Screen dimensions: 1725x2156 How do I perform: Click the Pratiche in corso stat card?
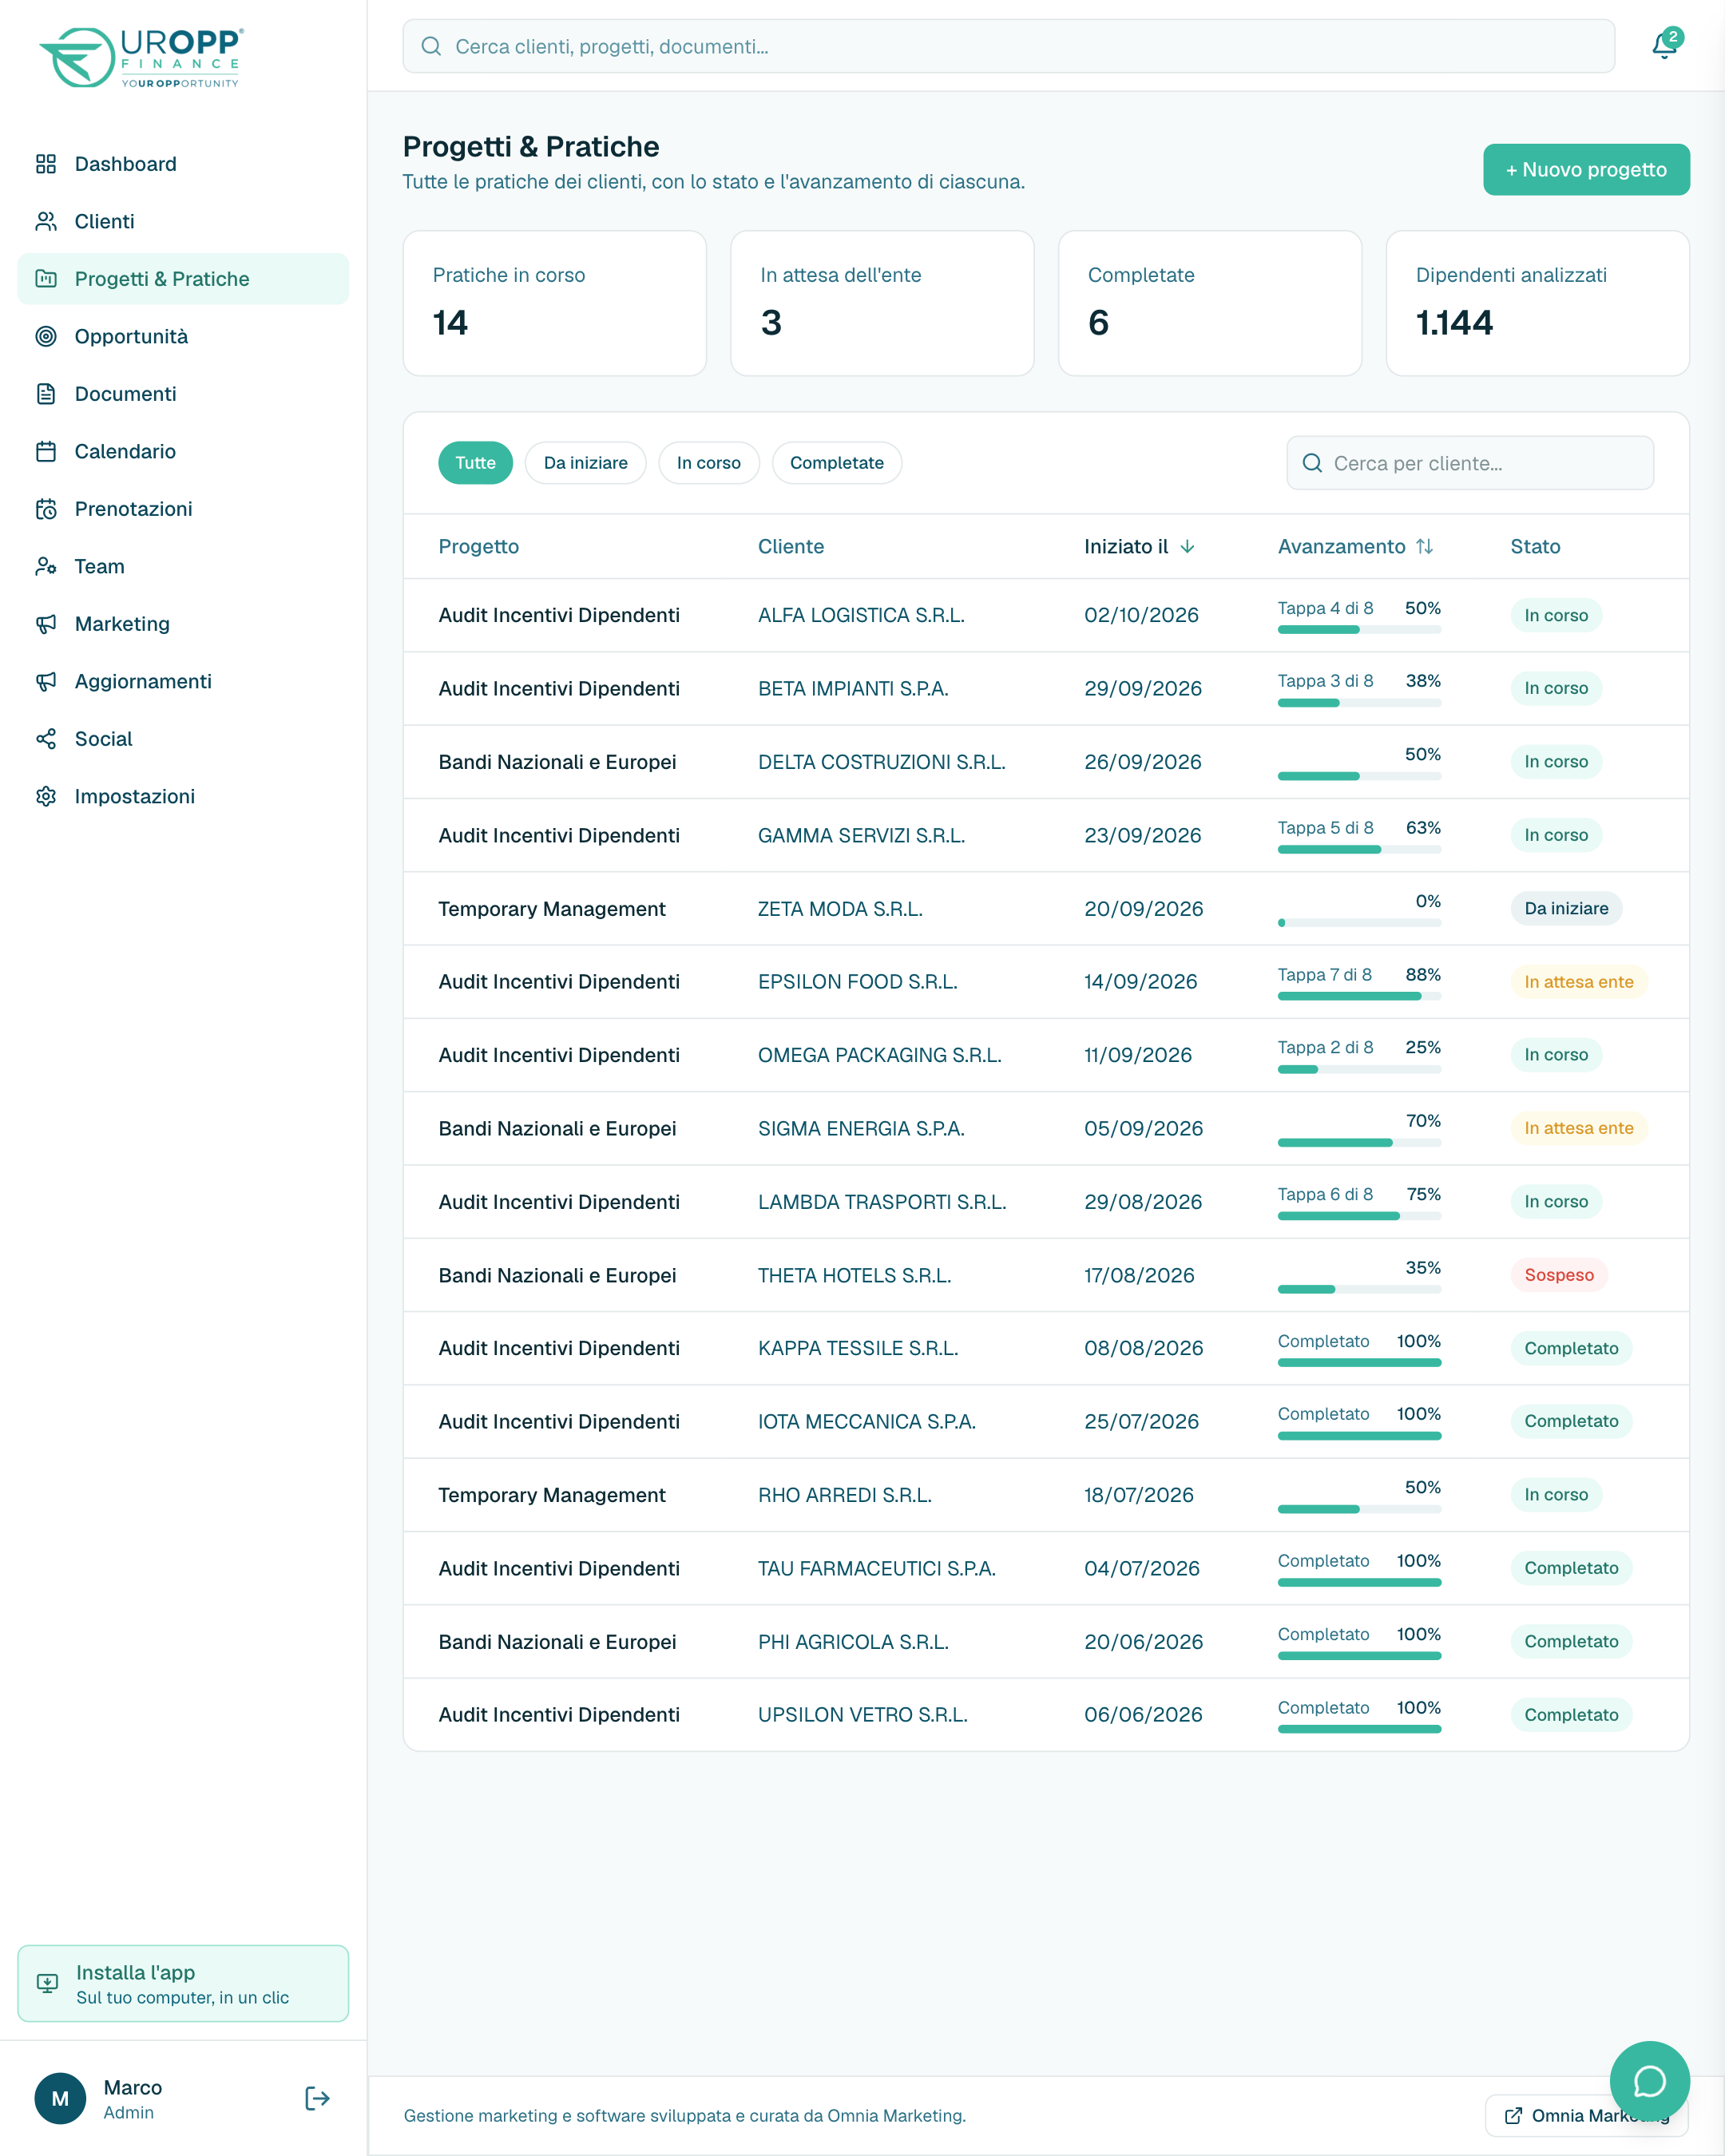tap(554, 303)
